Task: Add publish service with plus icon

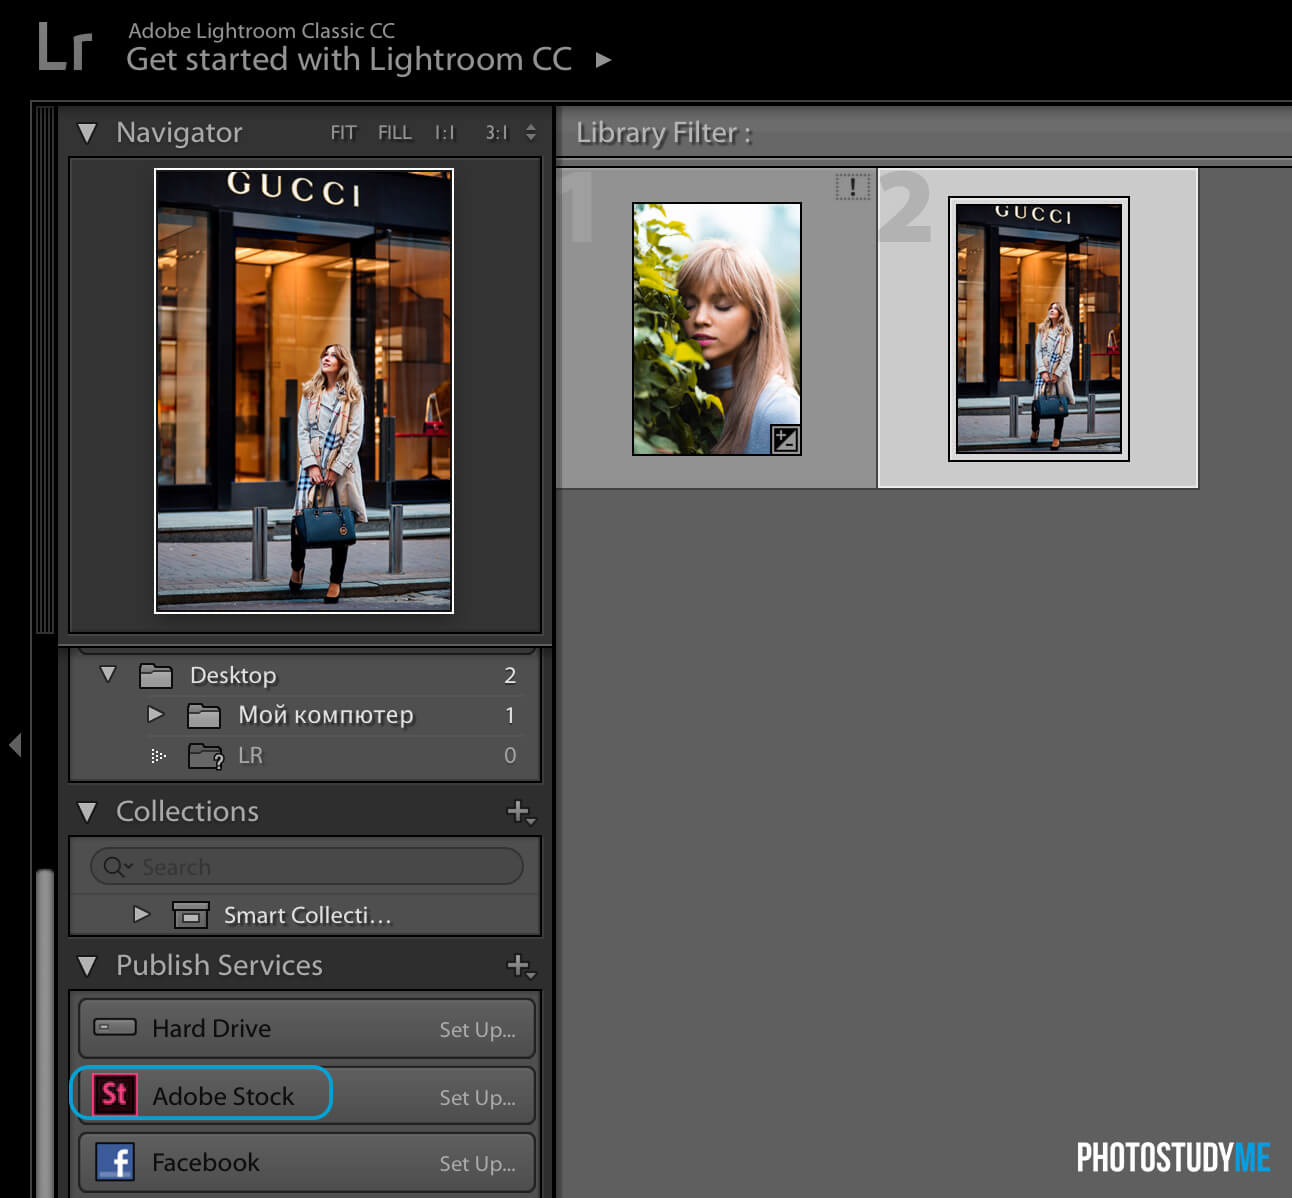Action: click(520, 966)
